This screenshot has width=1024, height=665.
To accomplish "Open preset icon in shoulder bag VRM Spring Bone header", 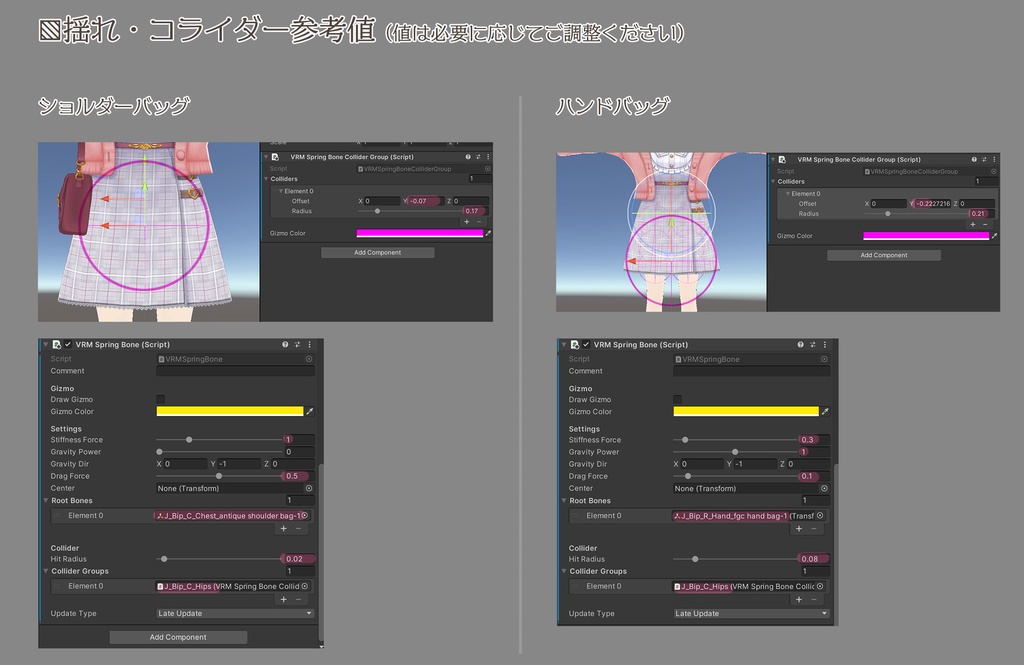I will click(297, 344).
